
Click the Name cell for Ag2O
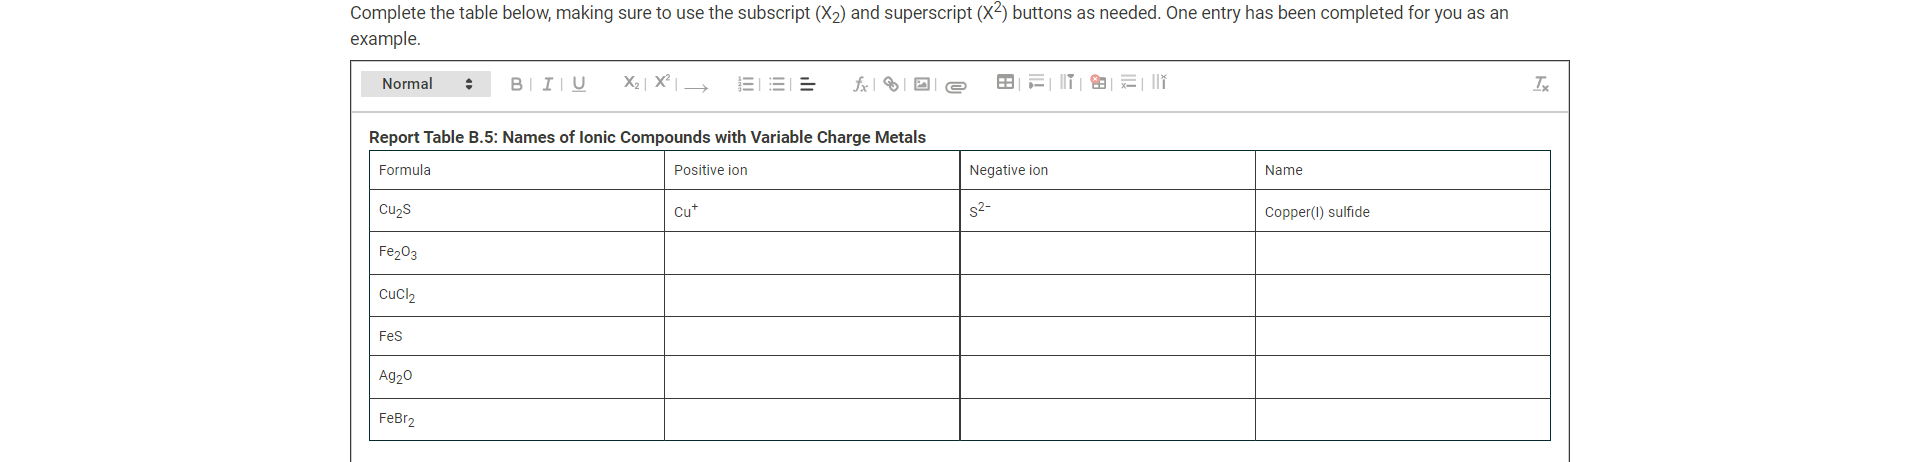tap(1403, 377)
